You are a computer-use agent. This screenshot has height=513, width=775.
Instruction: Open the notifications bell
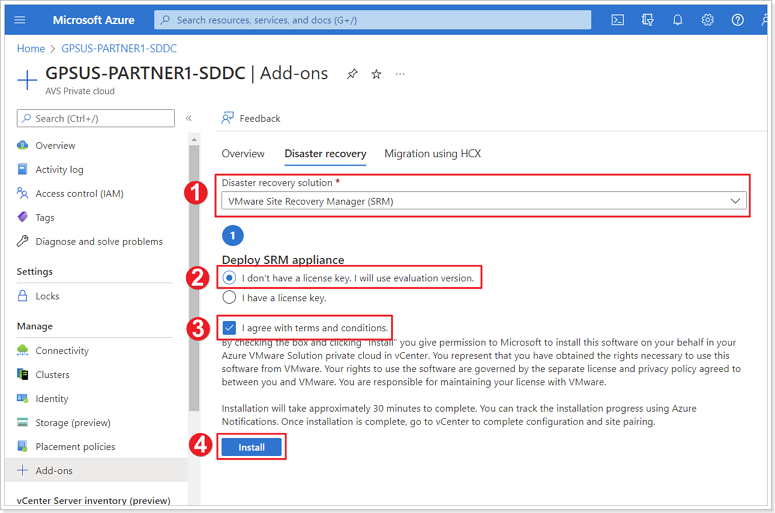click(x=678, y=20)
